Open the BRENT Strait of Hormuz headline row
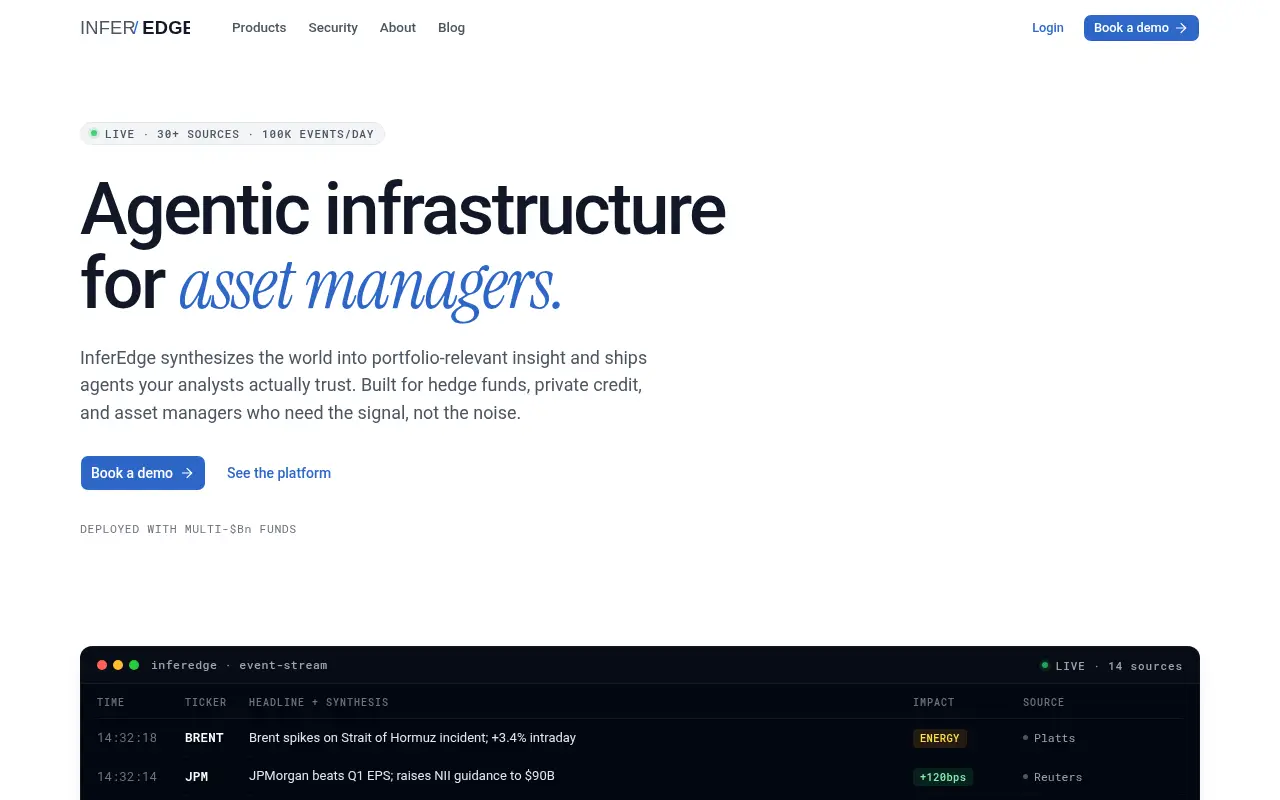 pyautogui.click(x=640, y=738)
